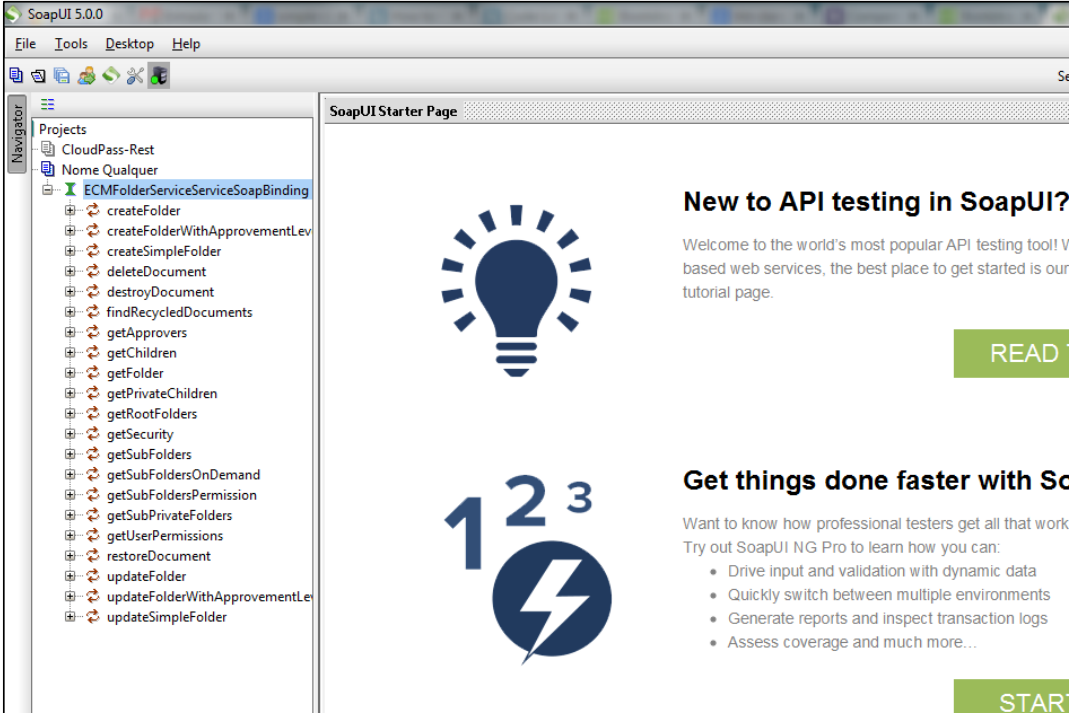Click the operation icon next to getApprovers
Image resolution: width=1069 pixels, height=713 pixels.
click(93, 332)
